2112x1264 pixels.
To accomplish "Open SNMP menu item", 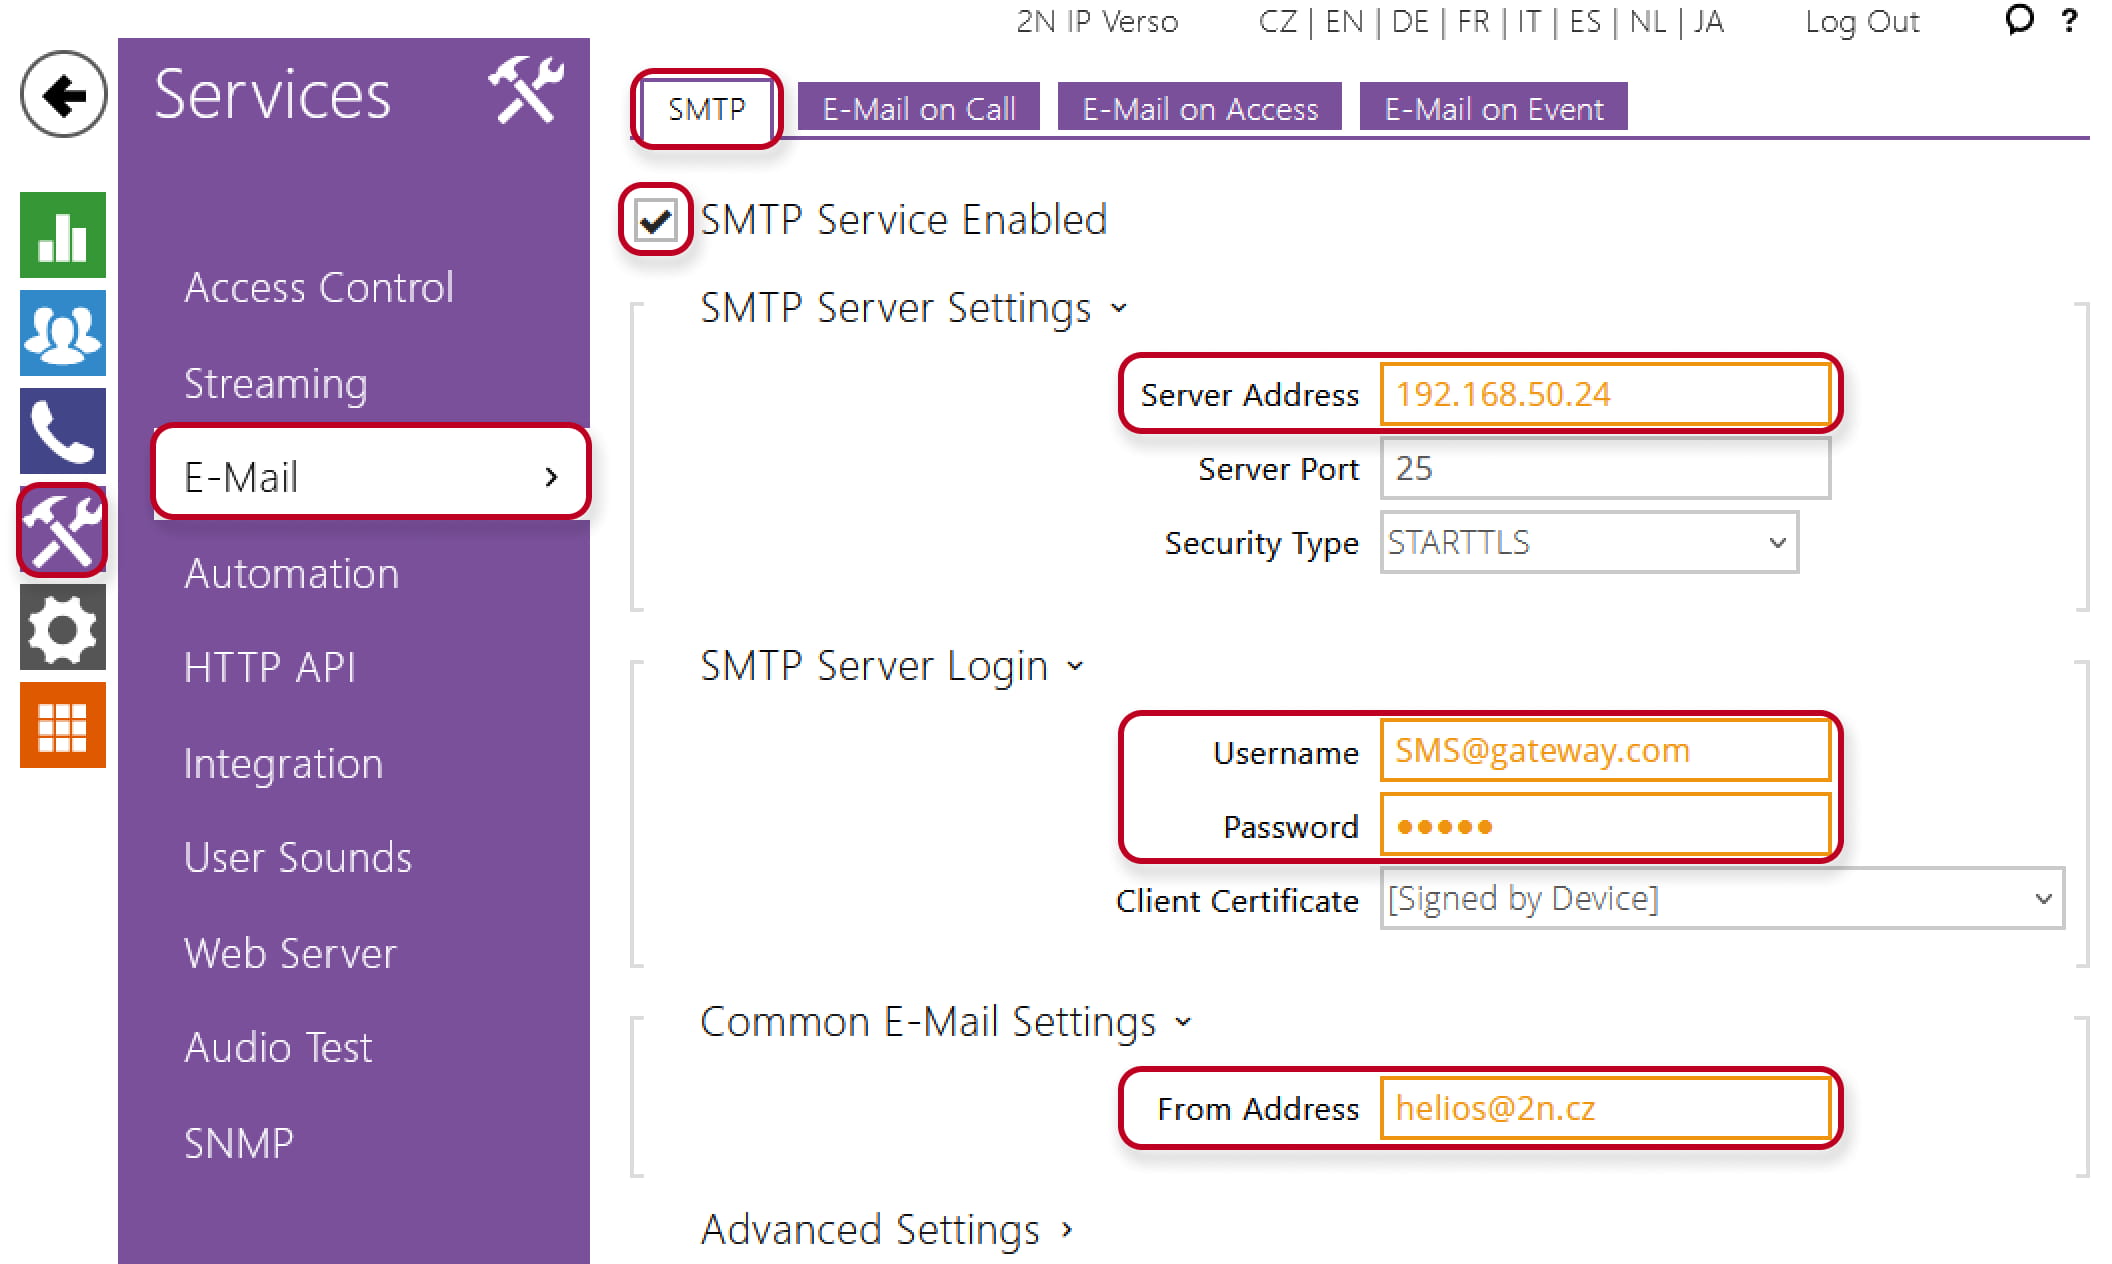I will (239, 1144).
